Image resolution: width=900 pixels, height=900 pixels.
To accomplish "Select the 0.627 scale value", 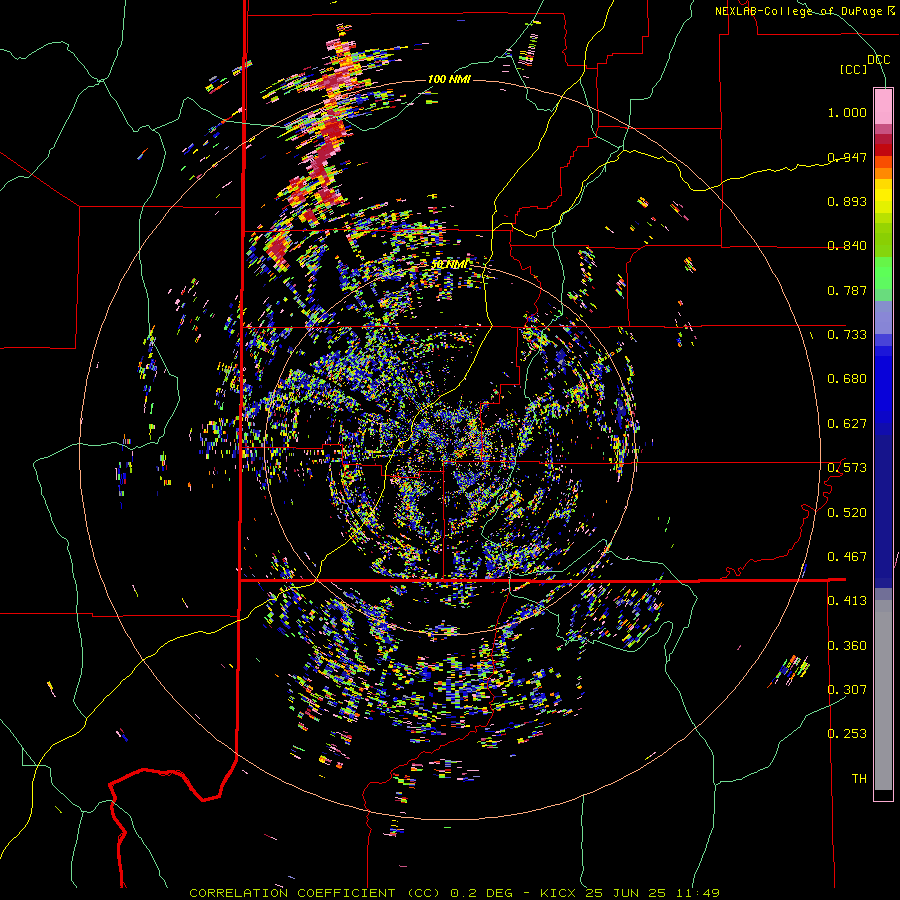I will [x=847, y=424].
